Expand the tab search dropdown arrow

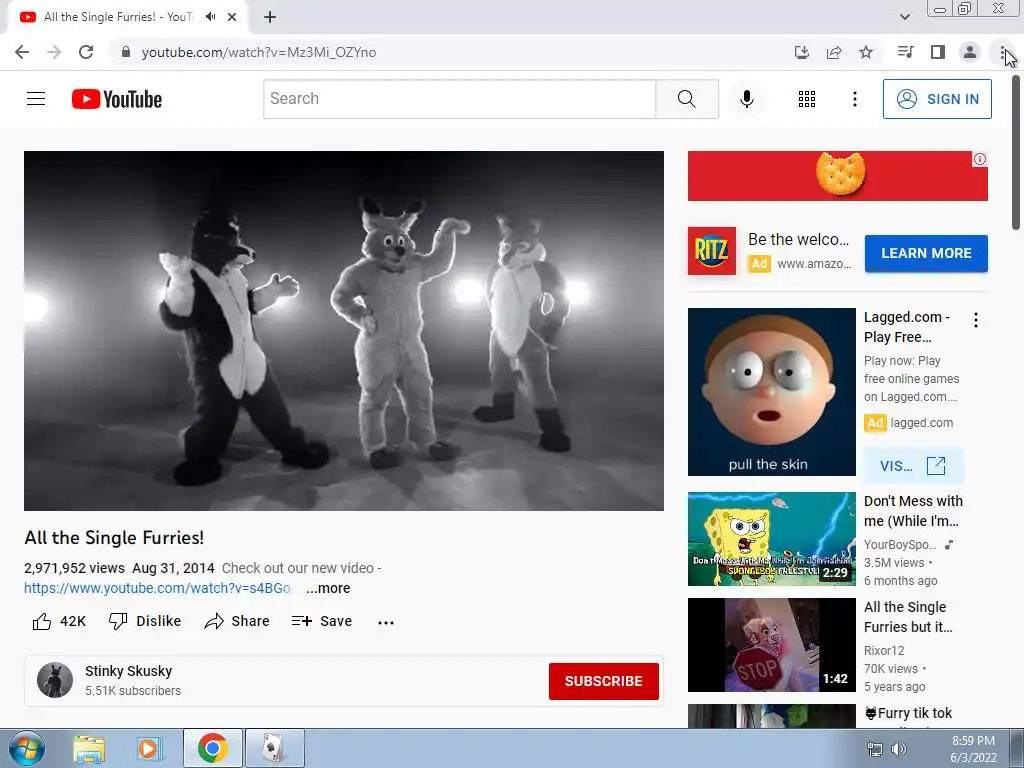tap(904, 17)
